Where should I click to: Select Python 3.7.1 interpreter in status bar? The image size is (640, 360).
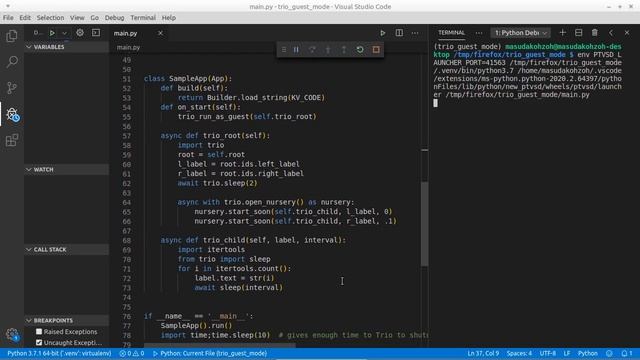pyautogui.click(x=59, y=353)
